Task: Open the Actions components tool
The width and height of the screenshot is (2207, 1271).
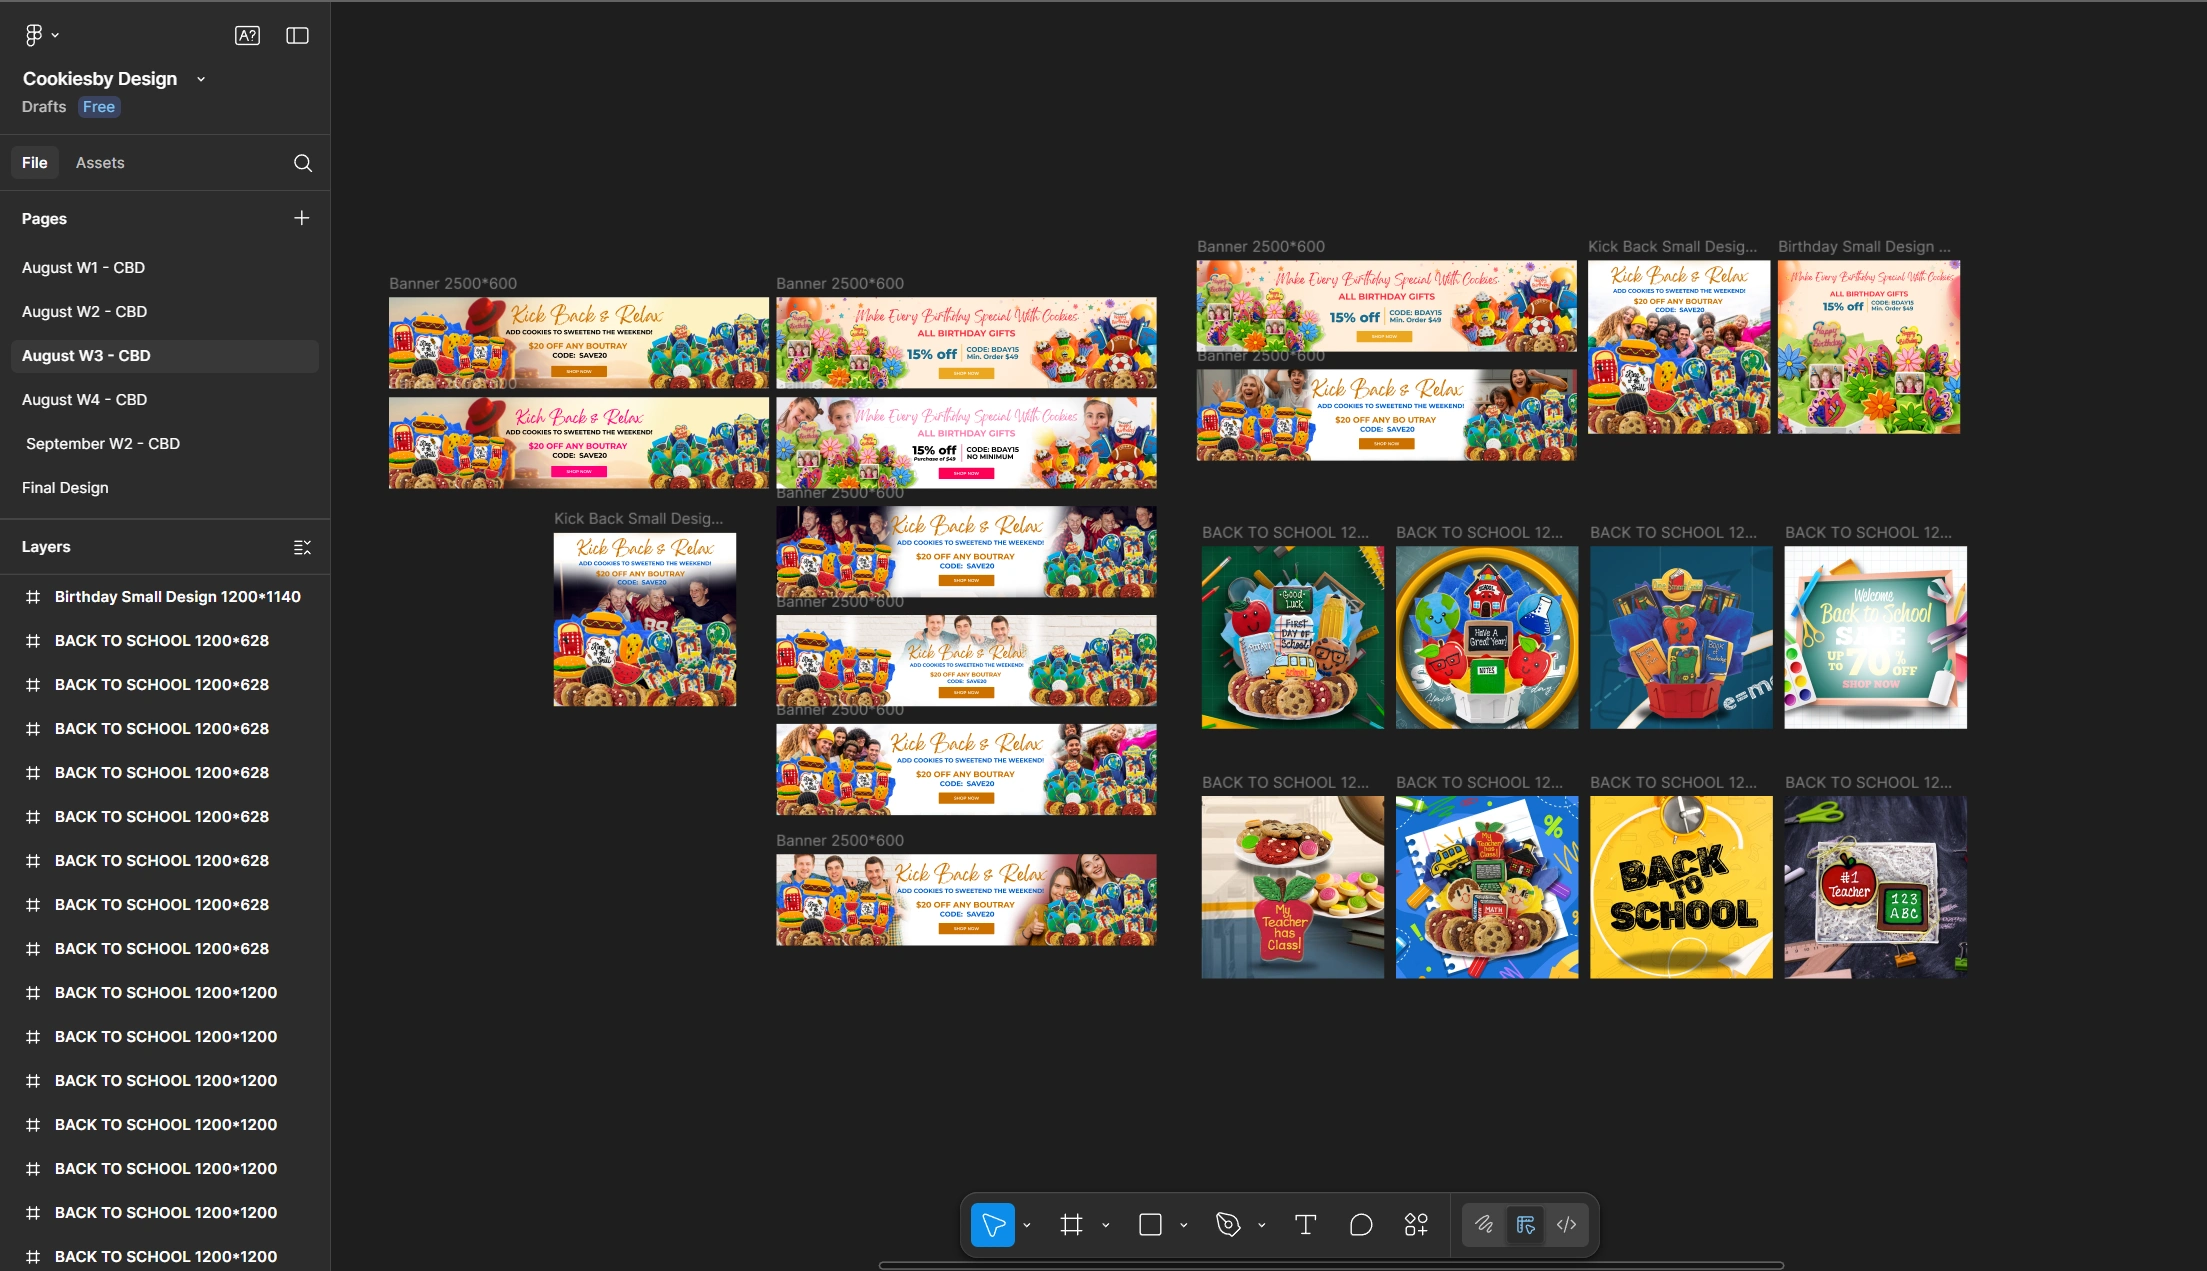Action: tap(1416, 1224)
